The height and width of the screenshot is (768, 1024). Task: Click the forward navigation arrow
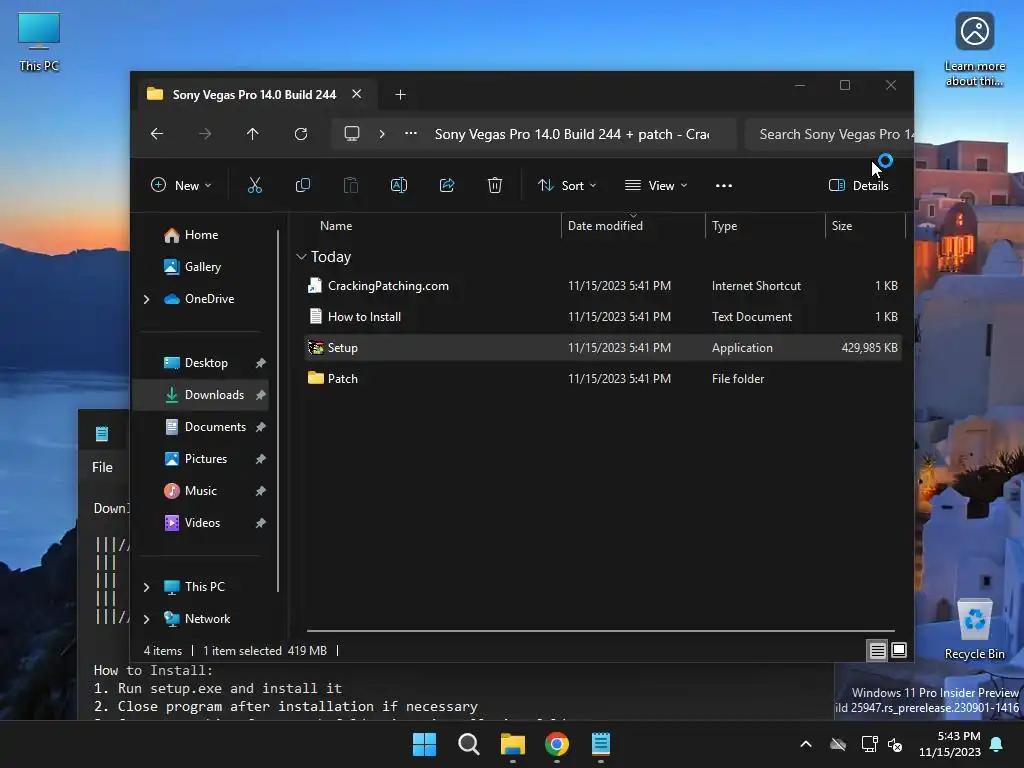click(x=205, y=134)
